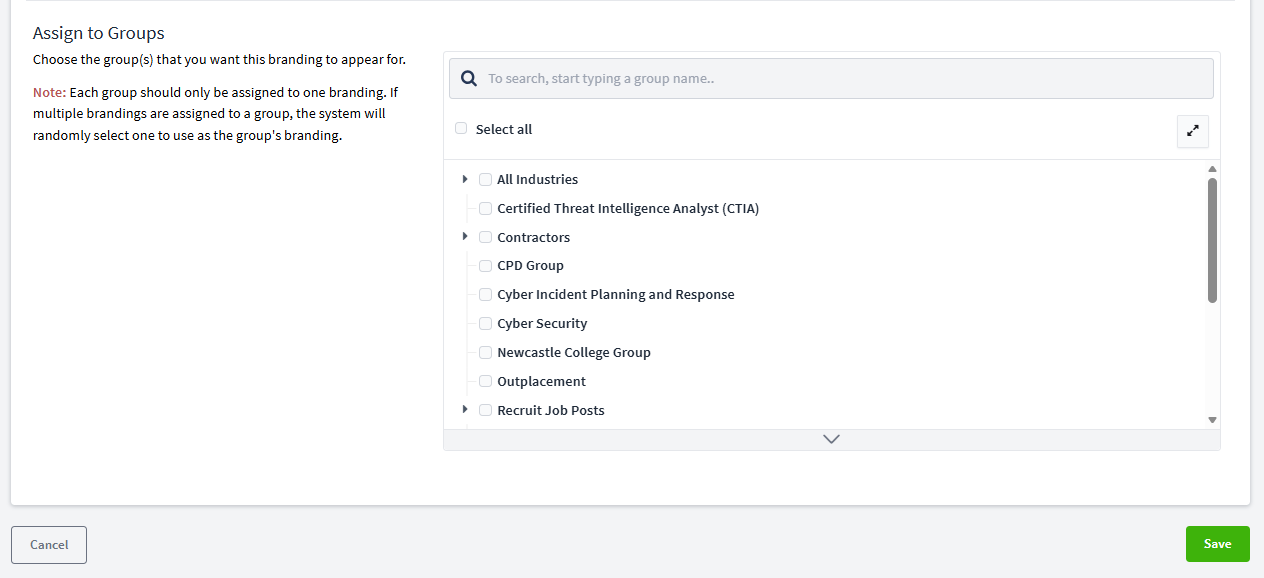The height and width of the screenshot is (578, 1264).
Task: Select the Cyber Security checkbox
Action: click(x=486, y=324)
